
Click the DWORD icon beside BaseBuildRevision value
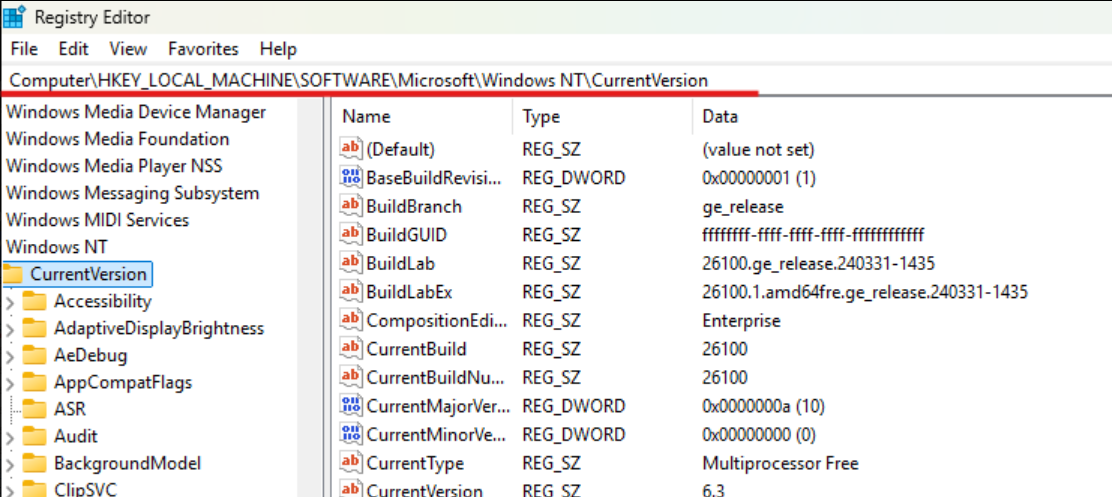tap(351, 178)
